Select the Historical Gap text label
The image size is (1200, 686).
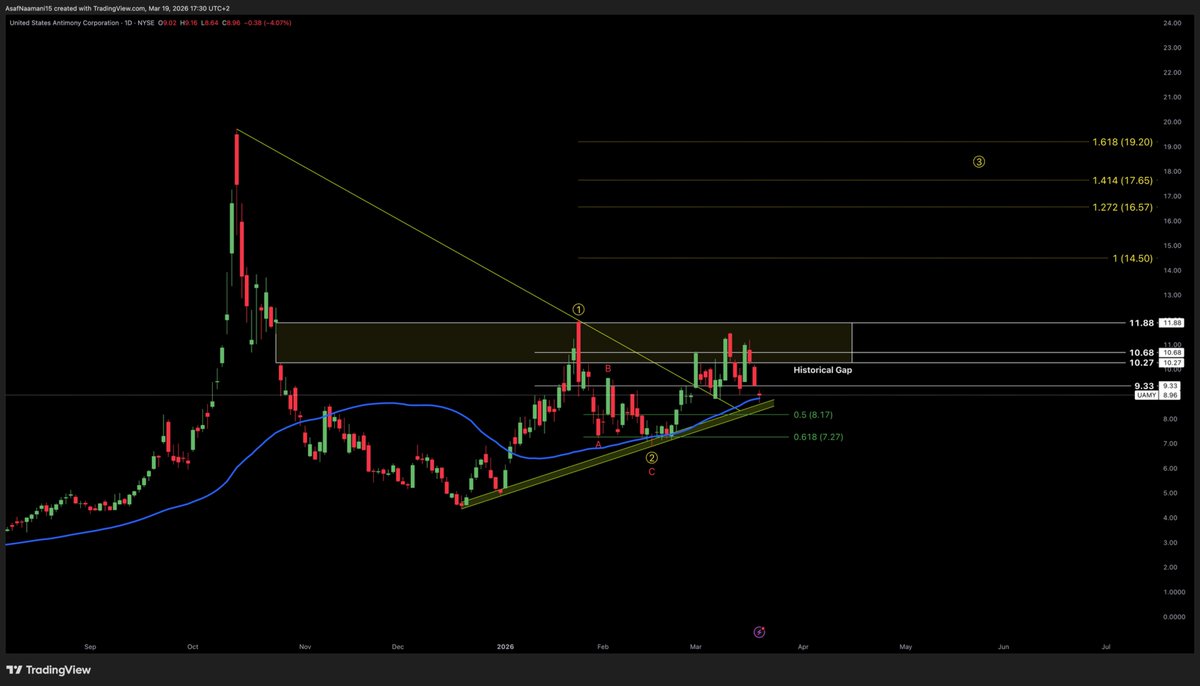(x=823, y=370)
